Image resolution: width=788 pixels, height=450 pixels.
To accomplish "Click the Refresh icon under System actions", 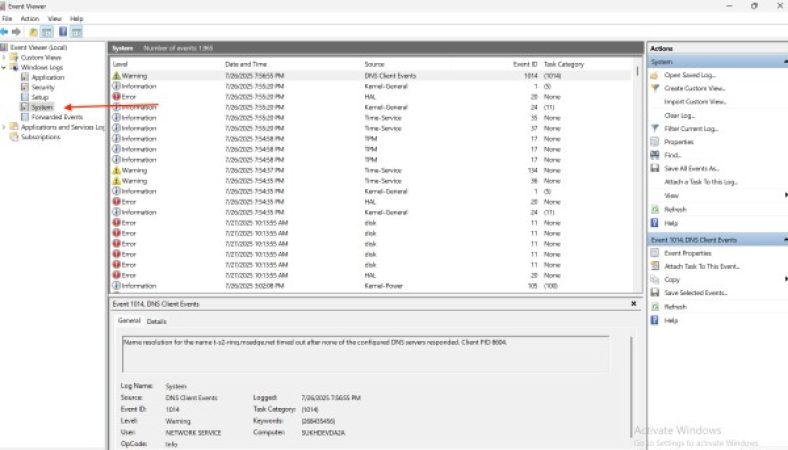I will tap(654, 209).
